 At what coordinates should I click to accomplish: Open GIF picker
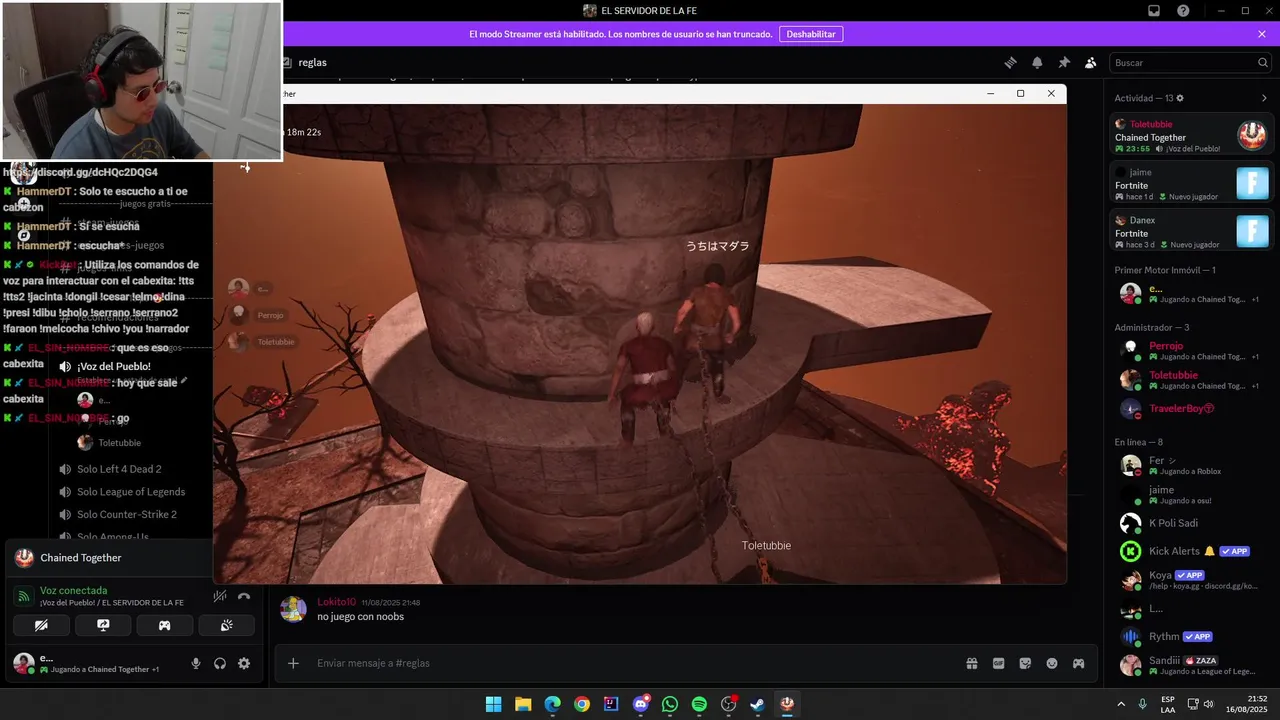[998, 663]
